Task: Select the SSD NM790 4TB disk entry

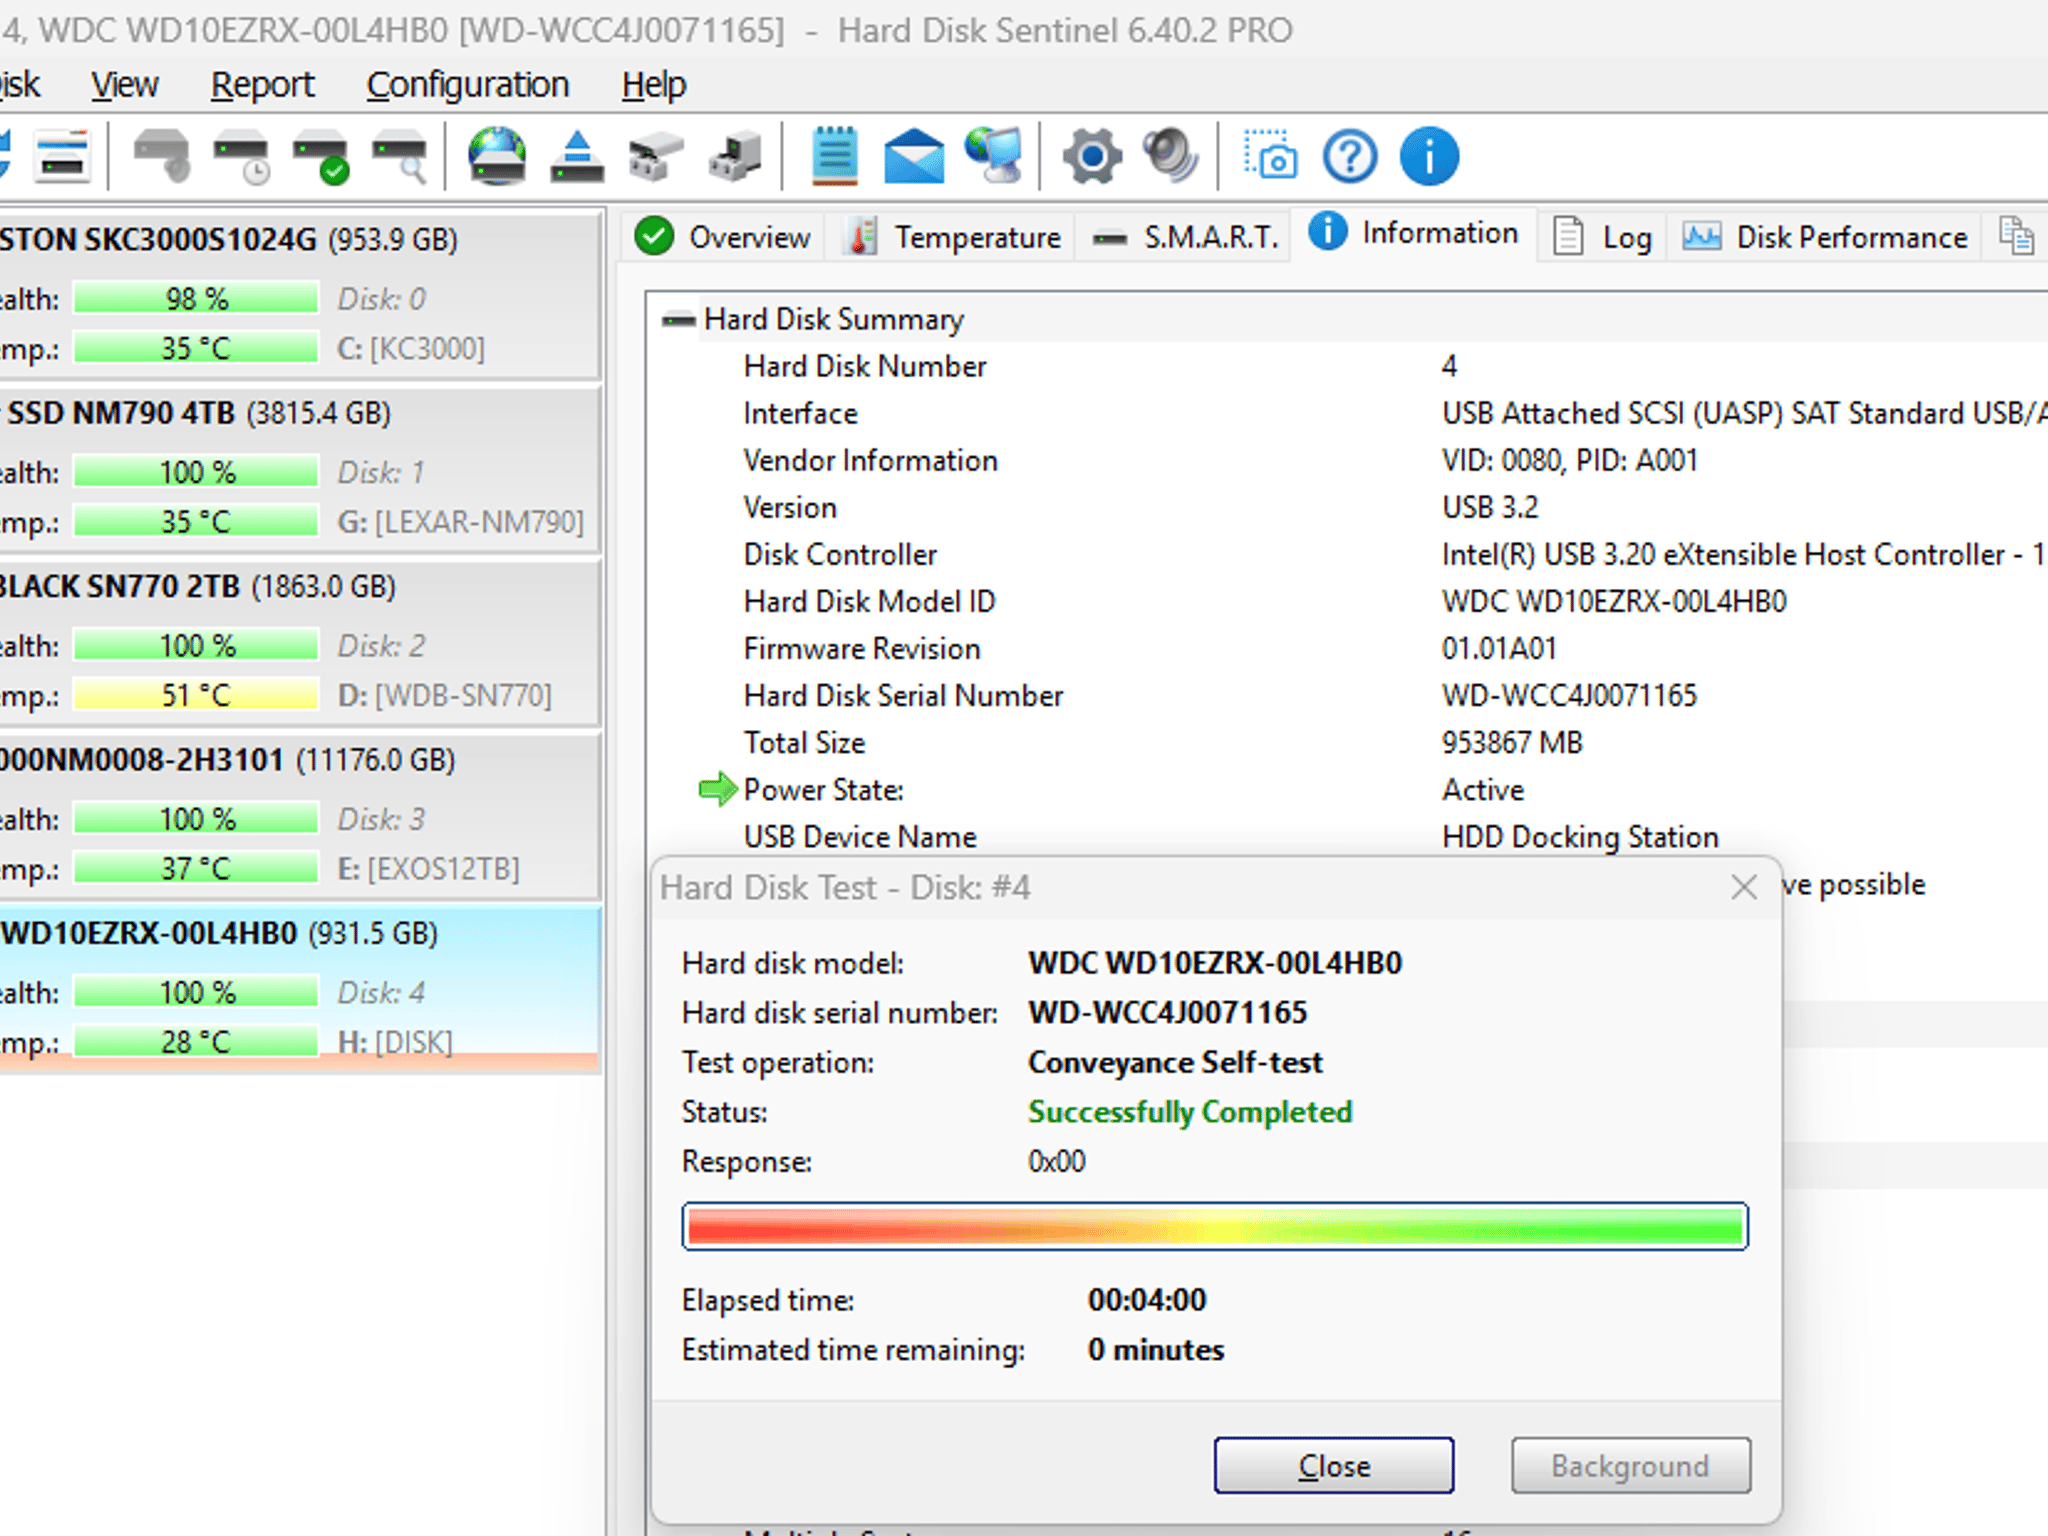Action: [x=300, y=469]
